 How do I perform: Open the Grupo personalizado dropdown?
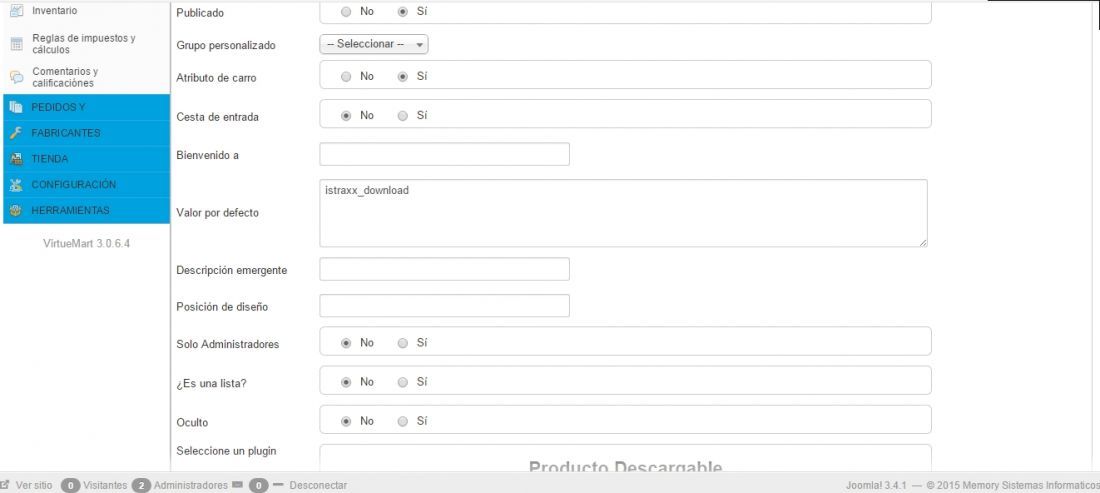(374, 44)
